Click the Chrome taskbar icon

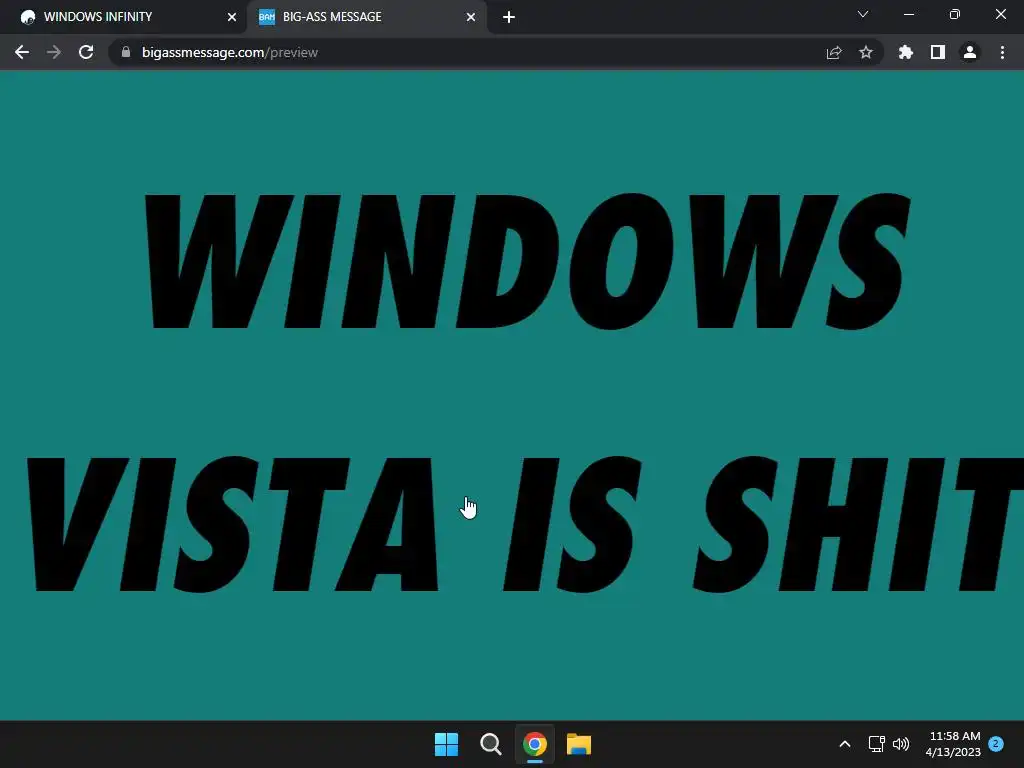[x=535, y=744]
